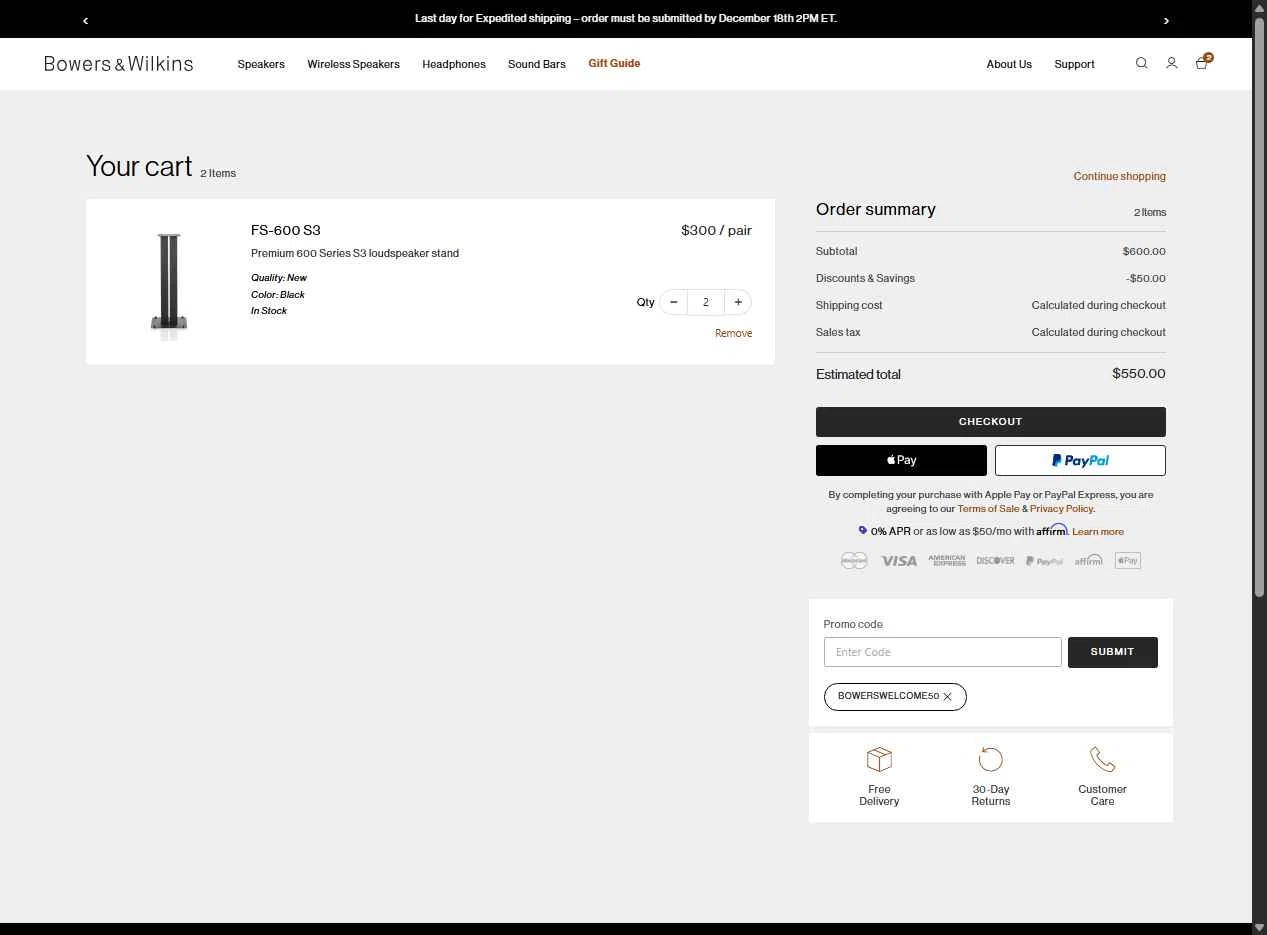Click the CHECKOUT button
This screenshot has width=1267, height=935.
pos(991,422)
